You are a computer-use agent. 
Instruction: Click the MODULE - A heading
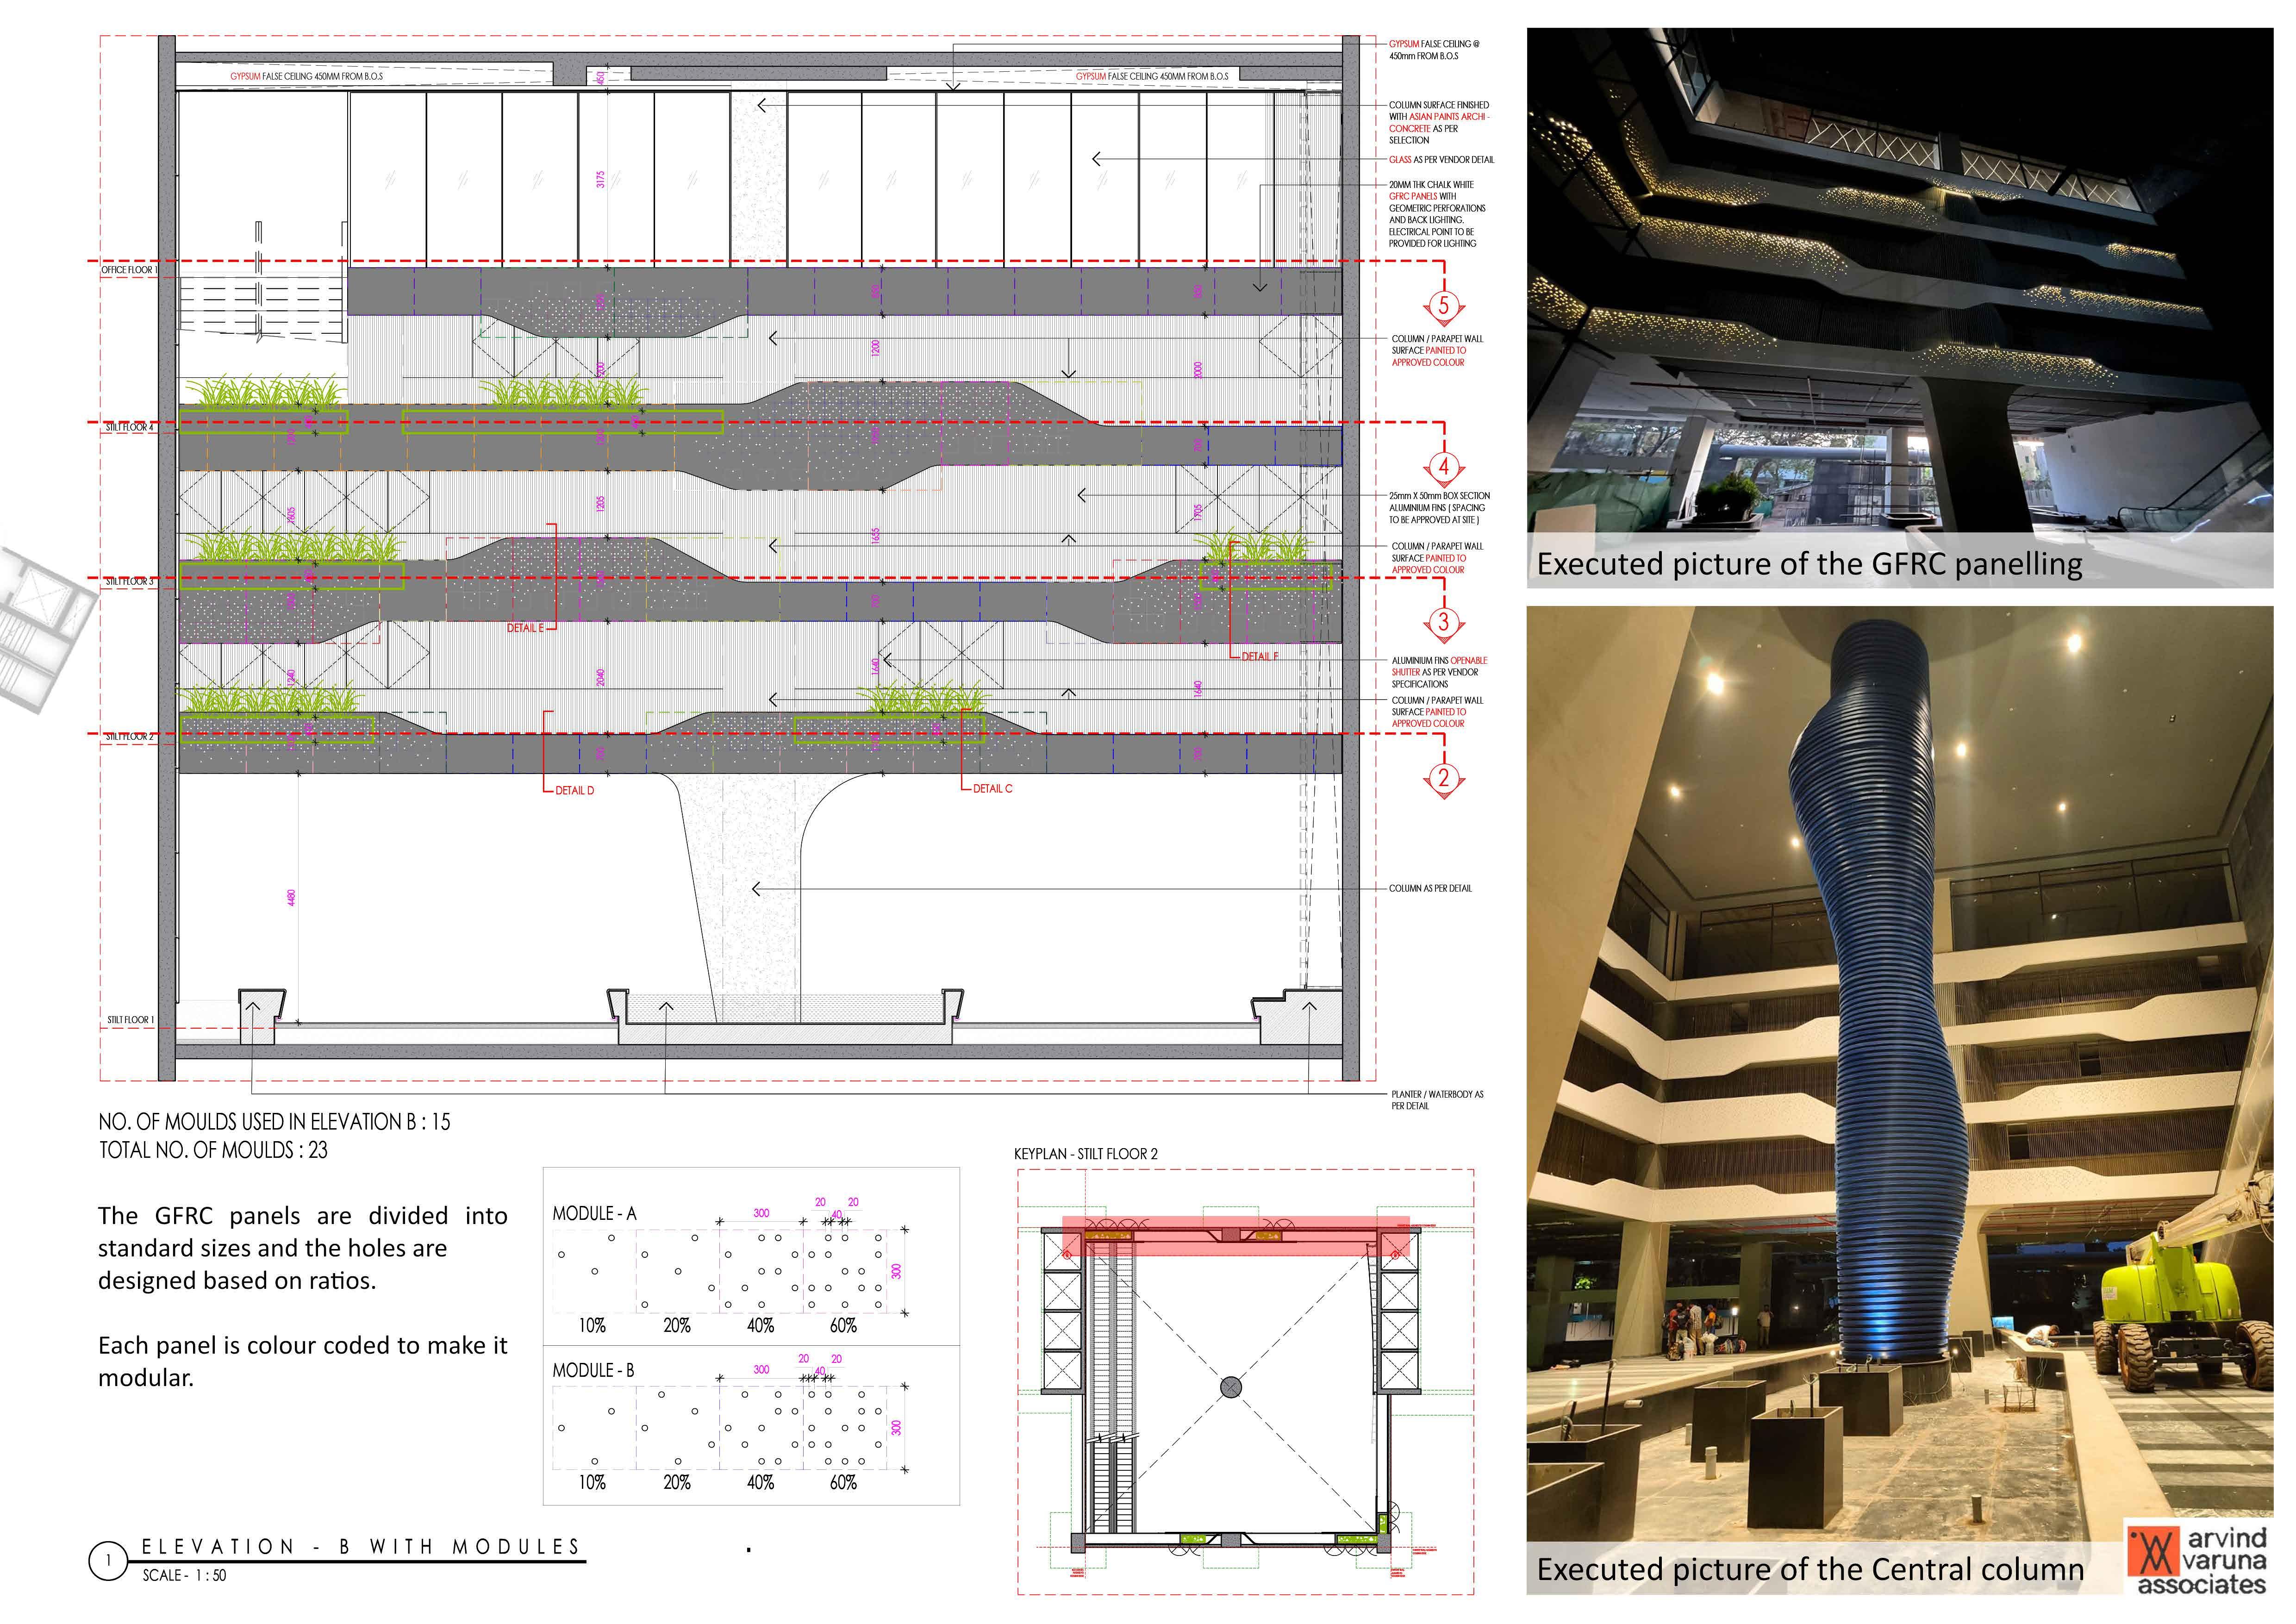(594, 1213)
